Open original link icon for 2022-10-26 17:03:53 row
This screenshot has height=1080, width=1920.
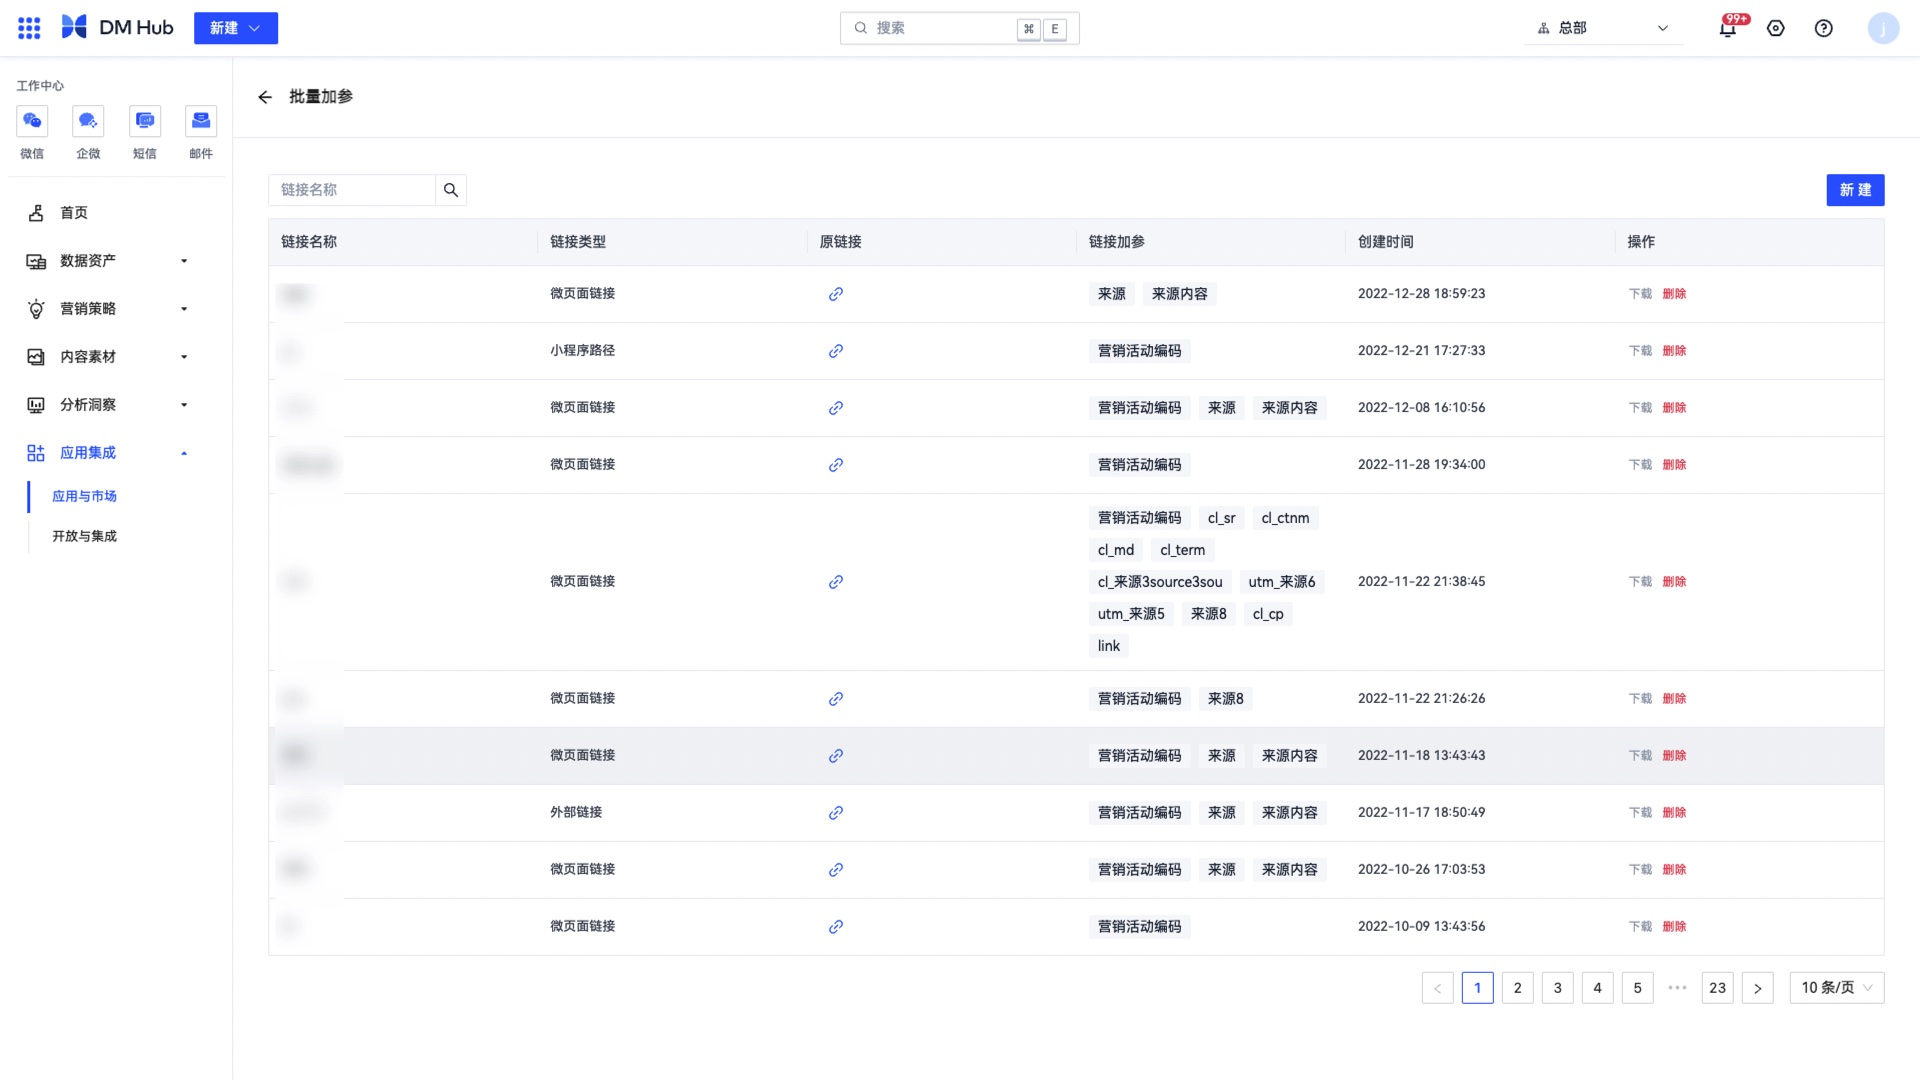(x=836, y=870)
